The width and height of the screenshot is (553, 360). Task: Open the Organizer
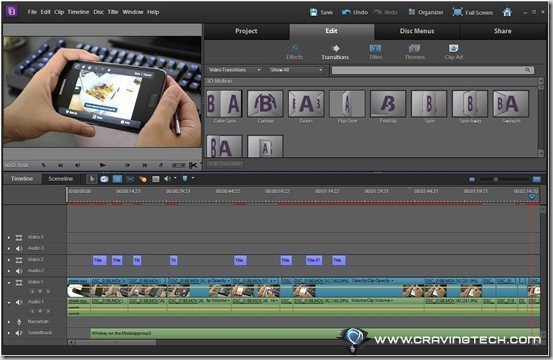pos(425,12)
